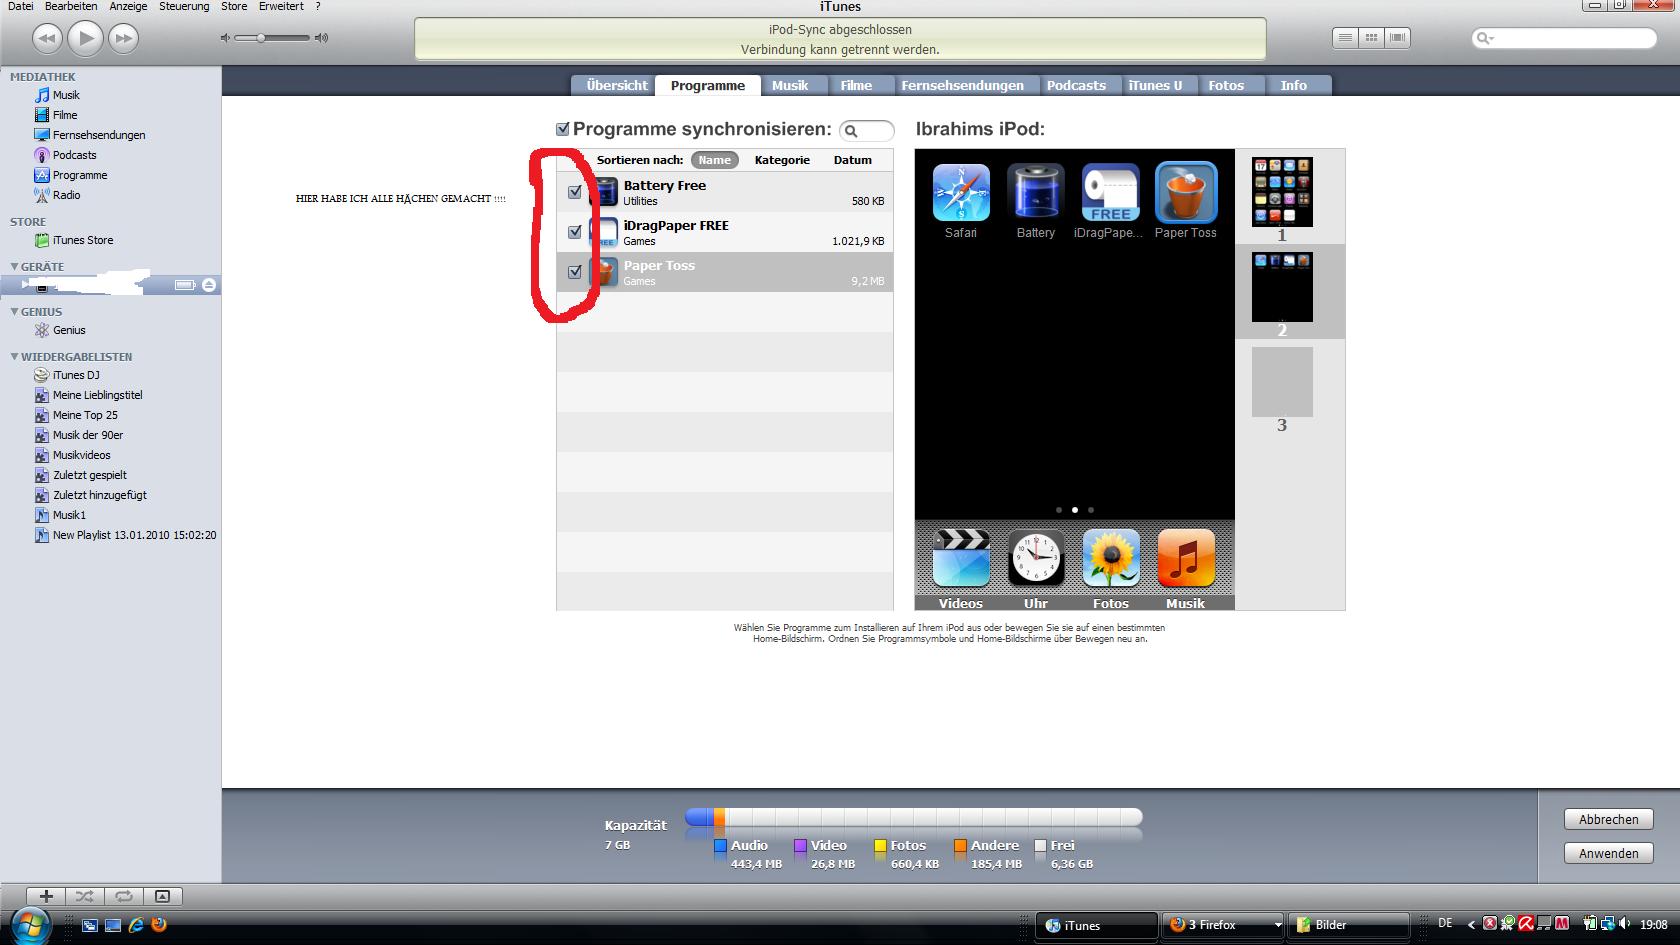Image resolution: width=1680 pixels, height=945 pixels.
Task: Click the Fotos dock icon
Action: click(1110, 558)
